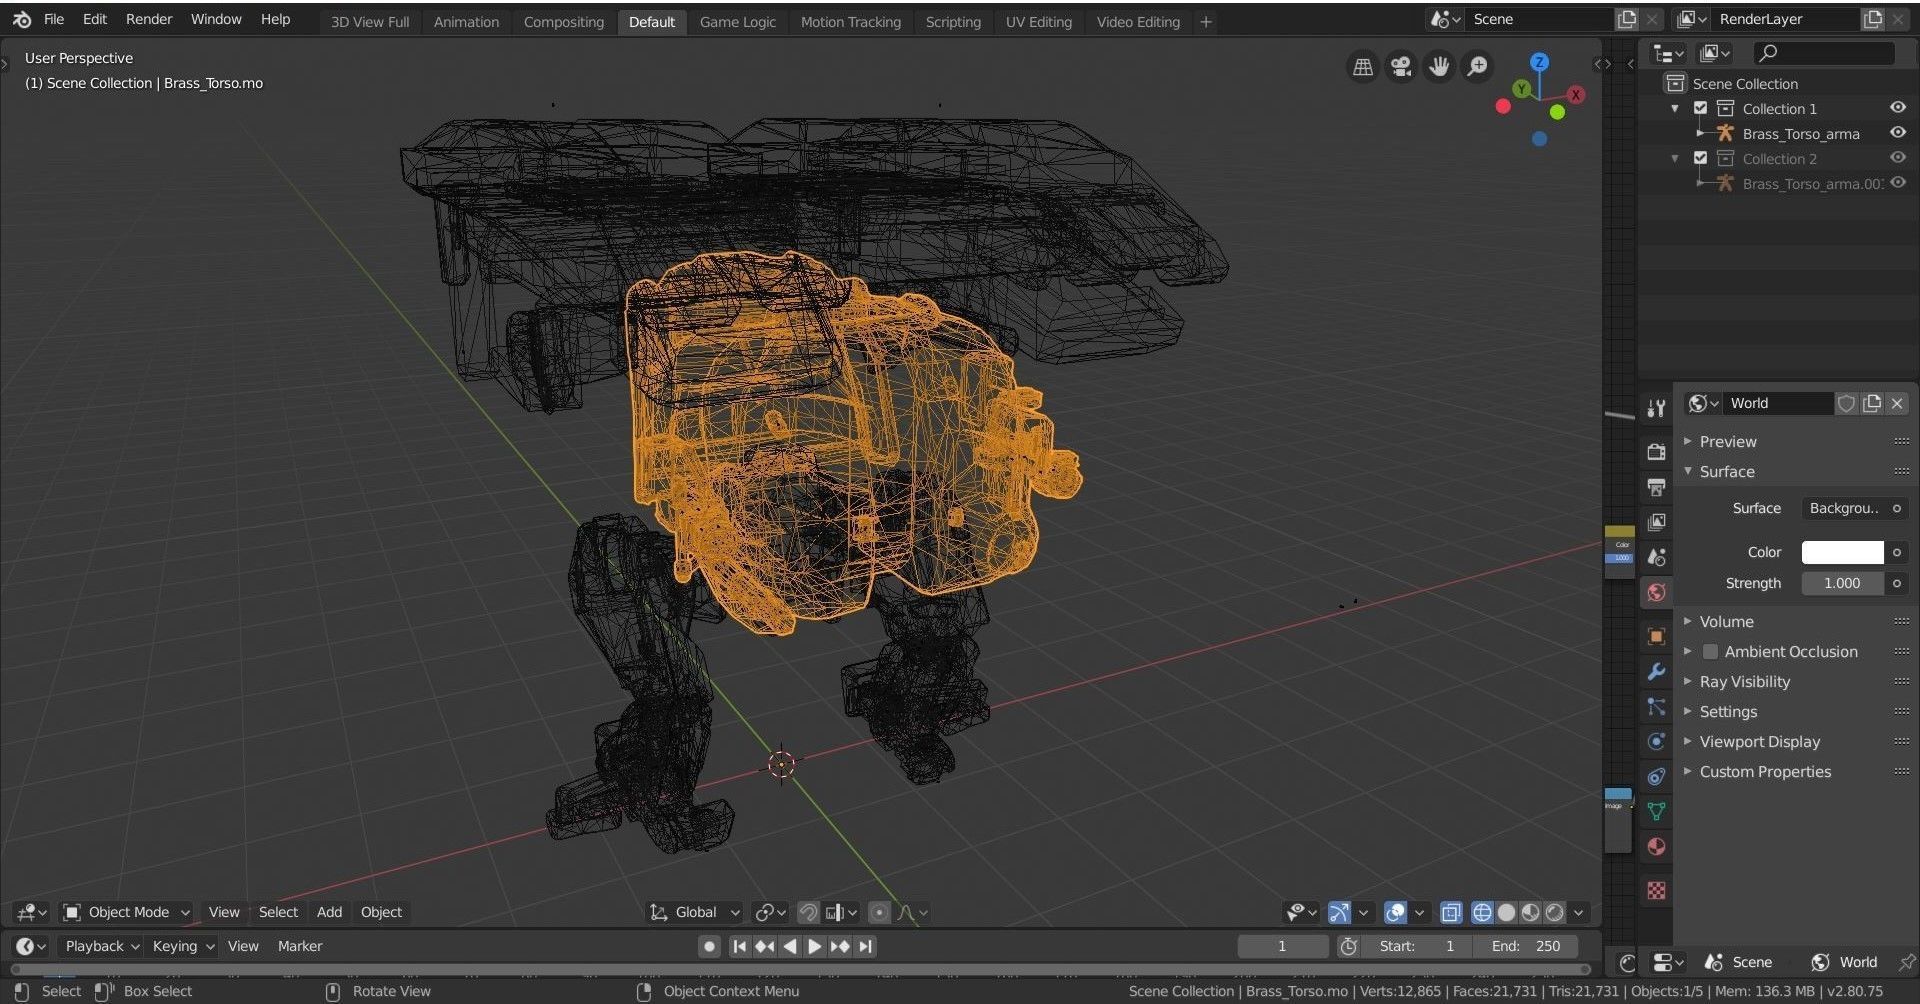The width and height of the screenshot is (1920, 1004).
Task: Open the Material properties tab
Action: coord(1656,846)
